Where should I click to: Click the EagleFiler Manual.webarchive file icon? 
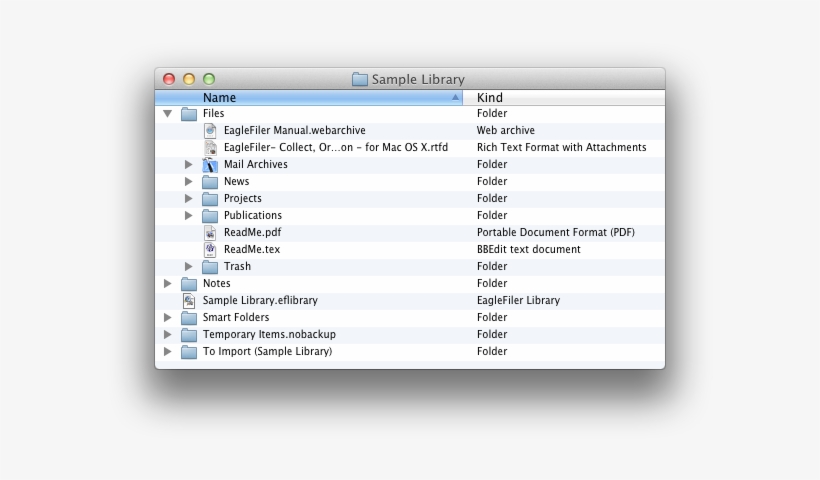(210, 131)
